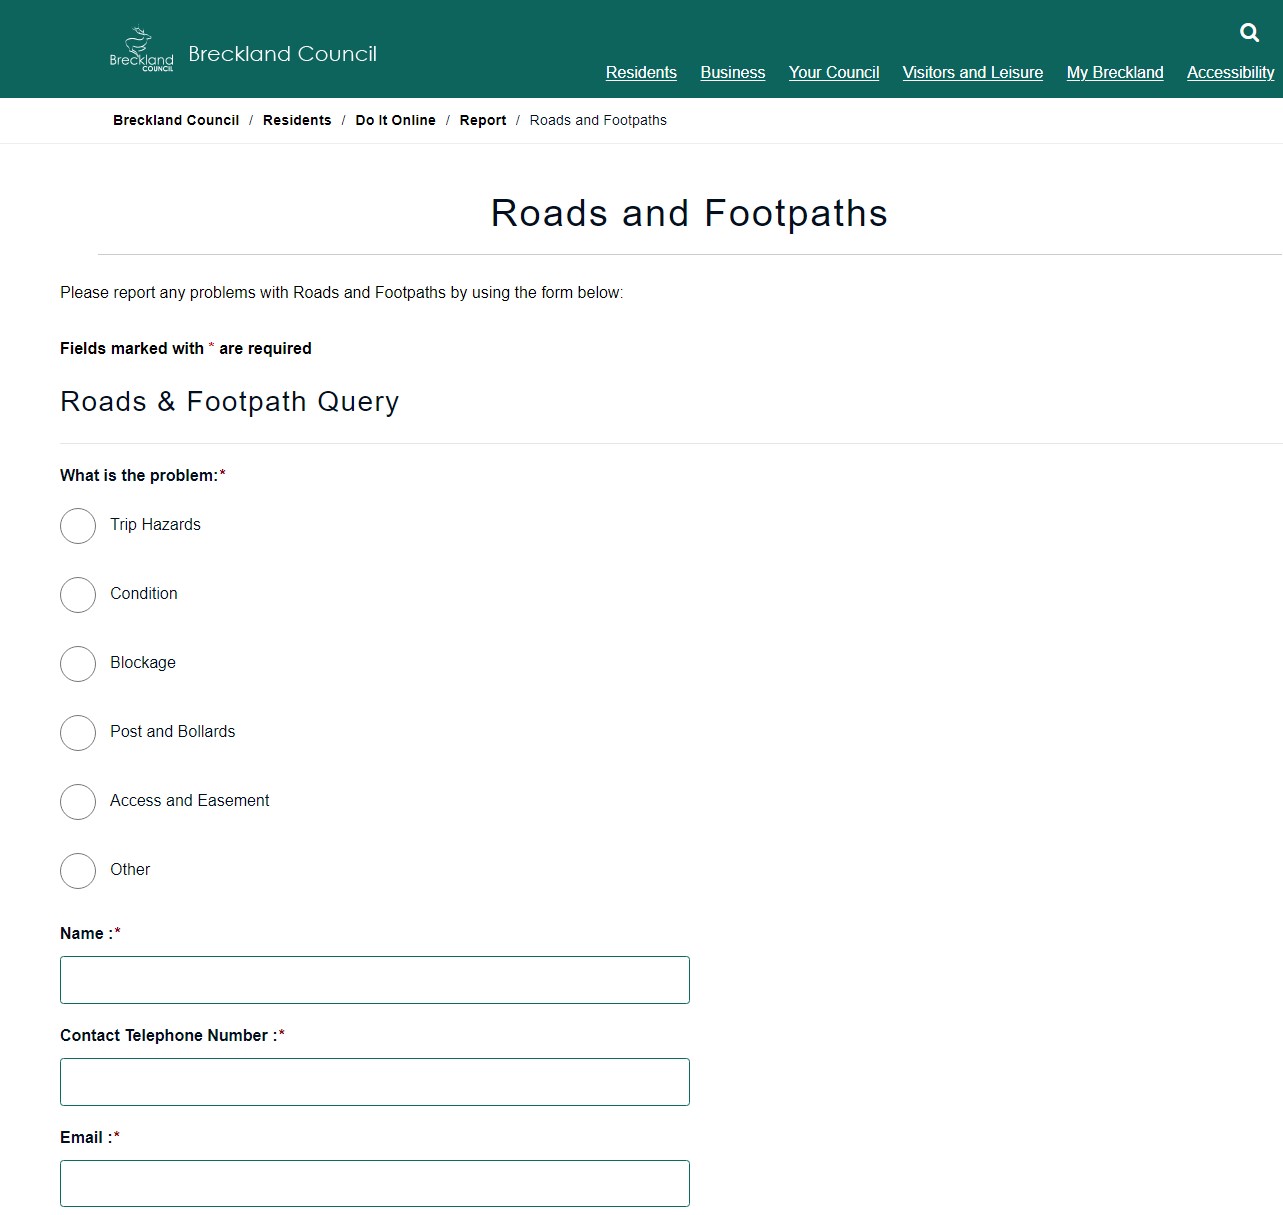
Task: Select the Access and Easement option
Action: pos(78,801)
